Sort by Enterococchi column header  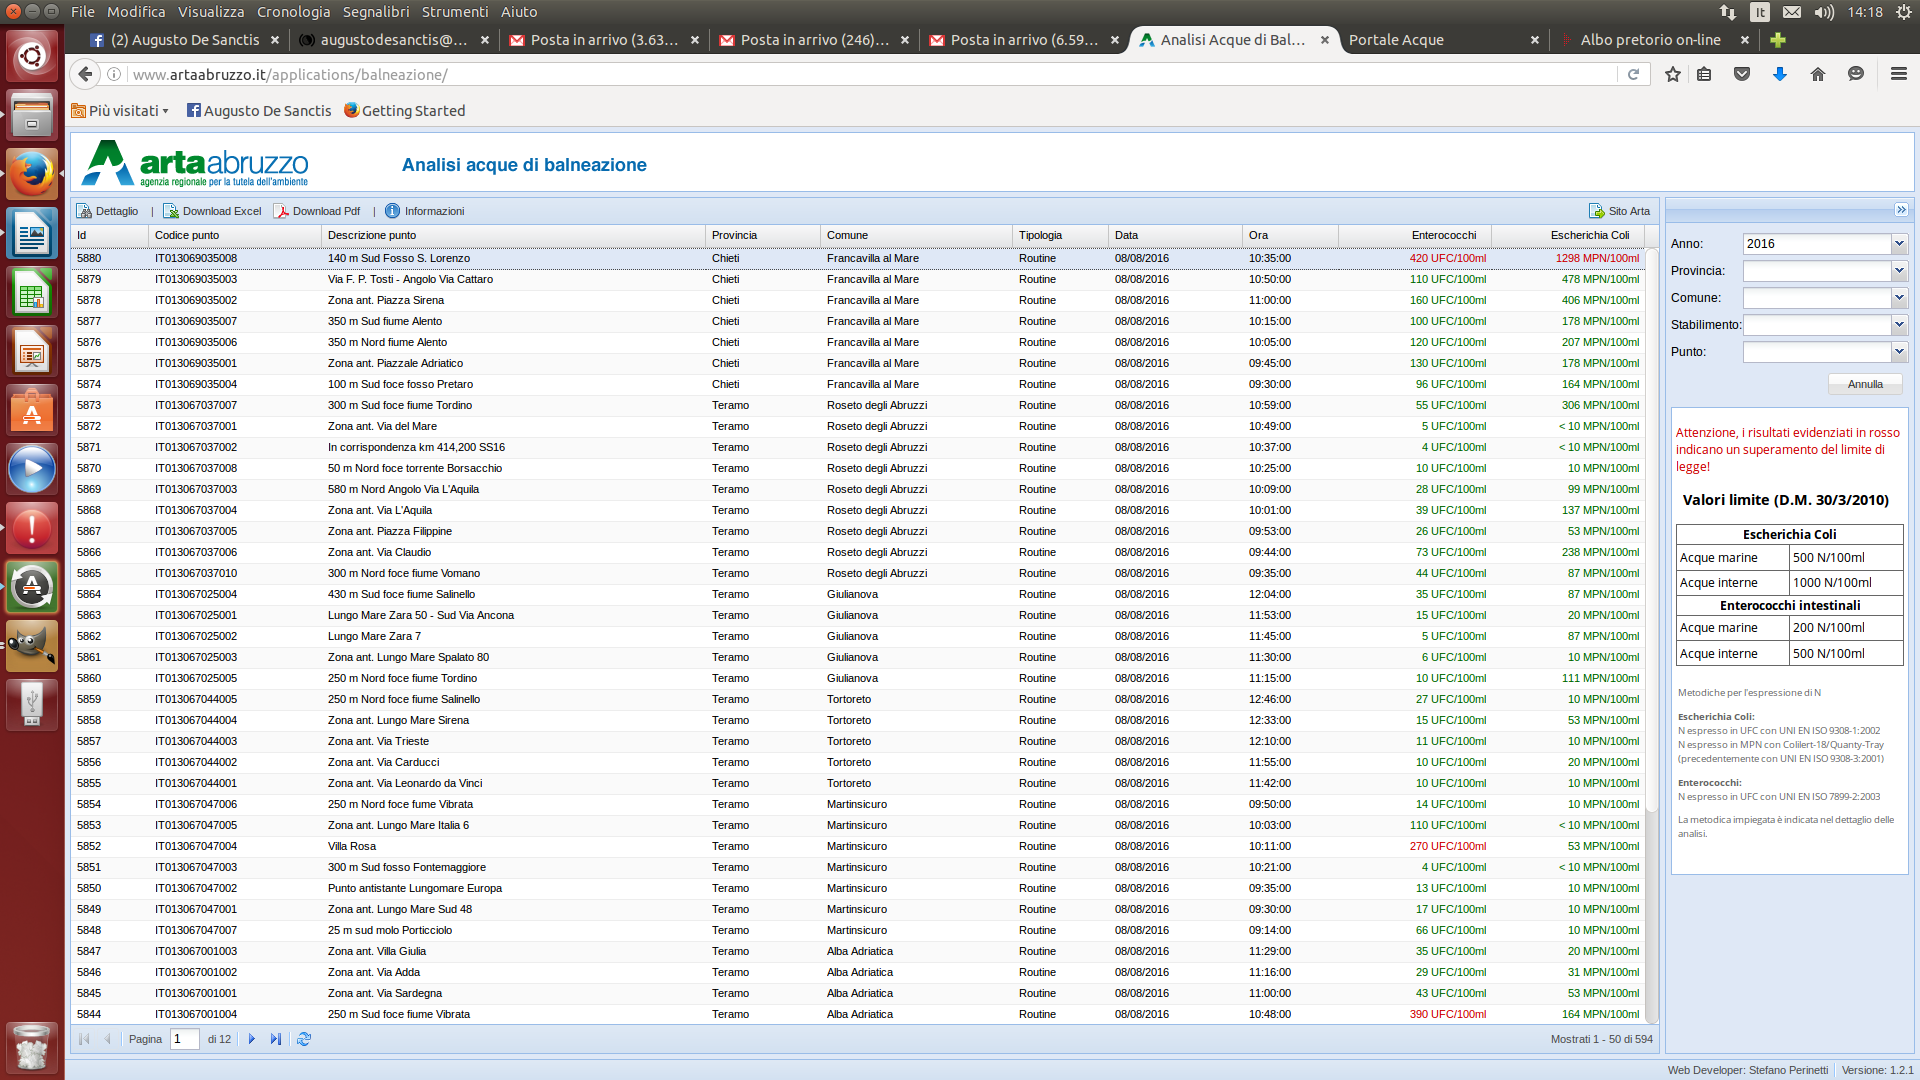(x=1443, y=235)
